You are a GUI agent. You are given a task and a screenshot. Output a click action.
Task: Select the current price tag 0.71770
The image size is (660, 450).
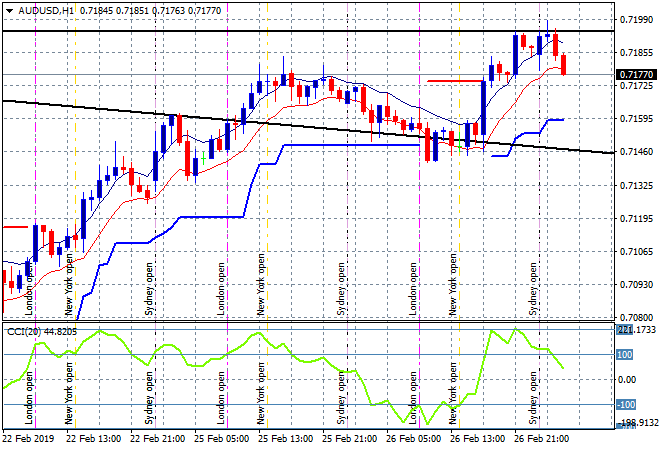(636, 75)
